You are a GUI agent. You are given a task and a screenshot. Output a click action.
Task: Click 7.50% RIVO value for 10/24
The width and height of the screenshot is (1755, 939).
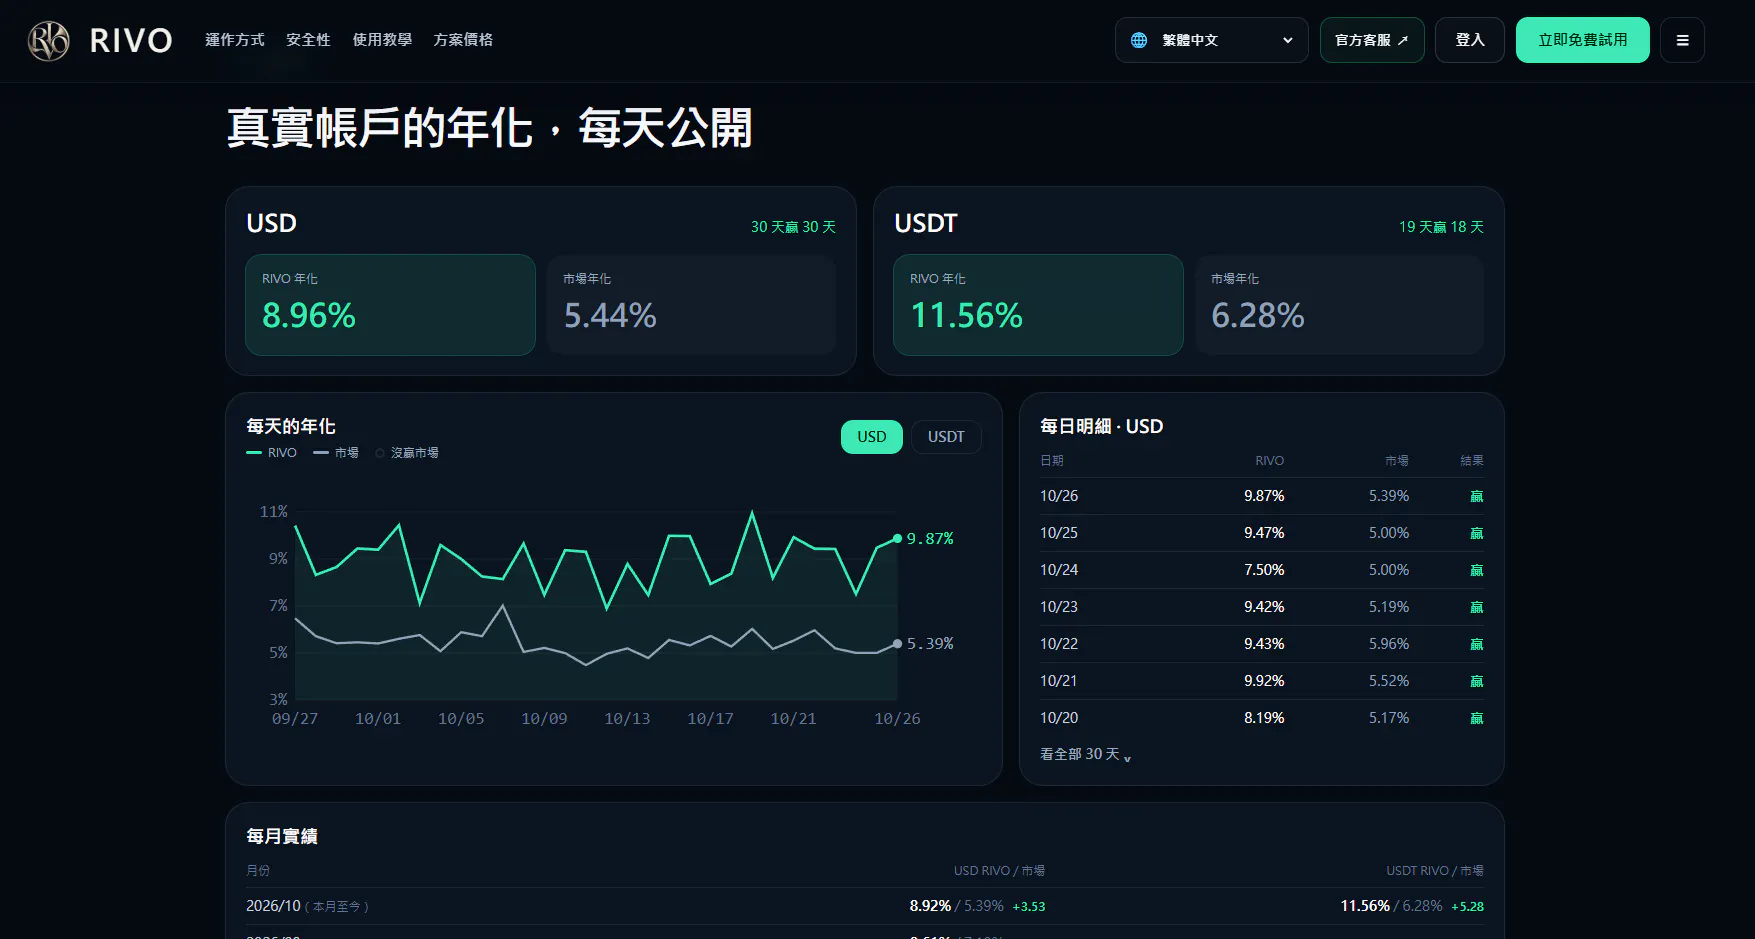(1264, 570)
